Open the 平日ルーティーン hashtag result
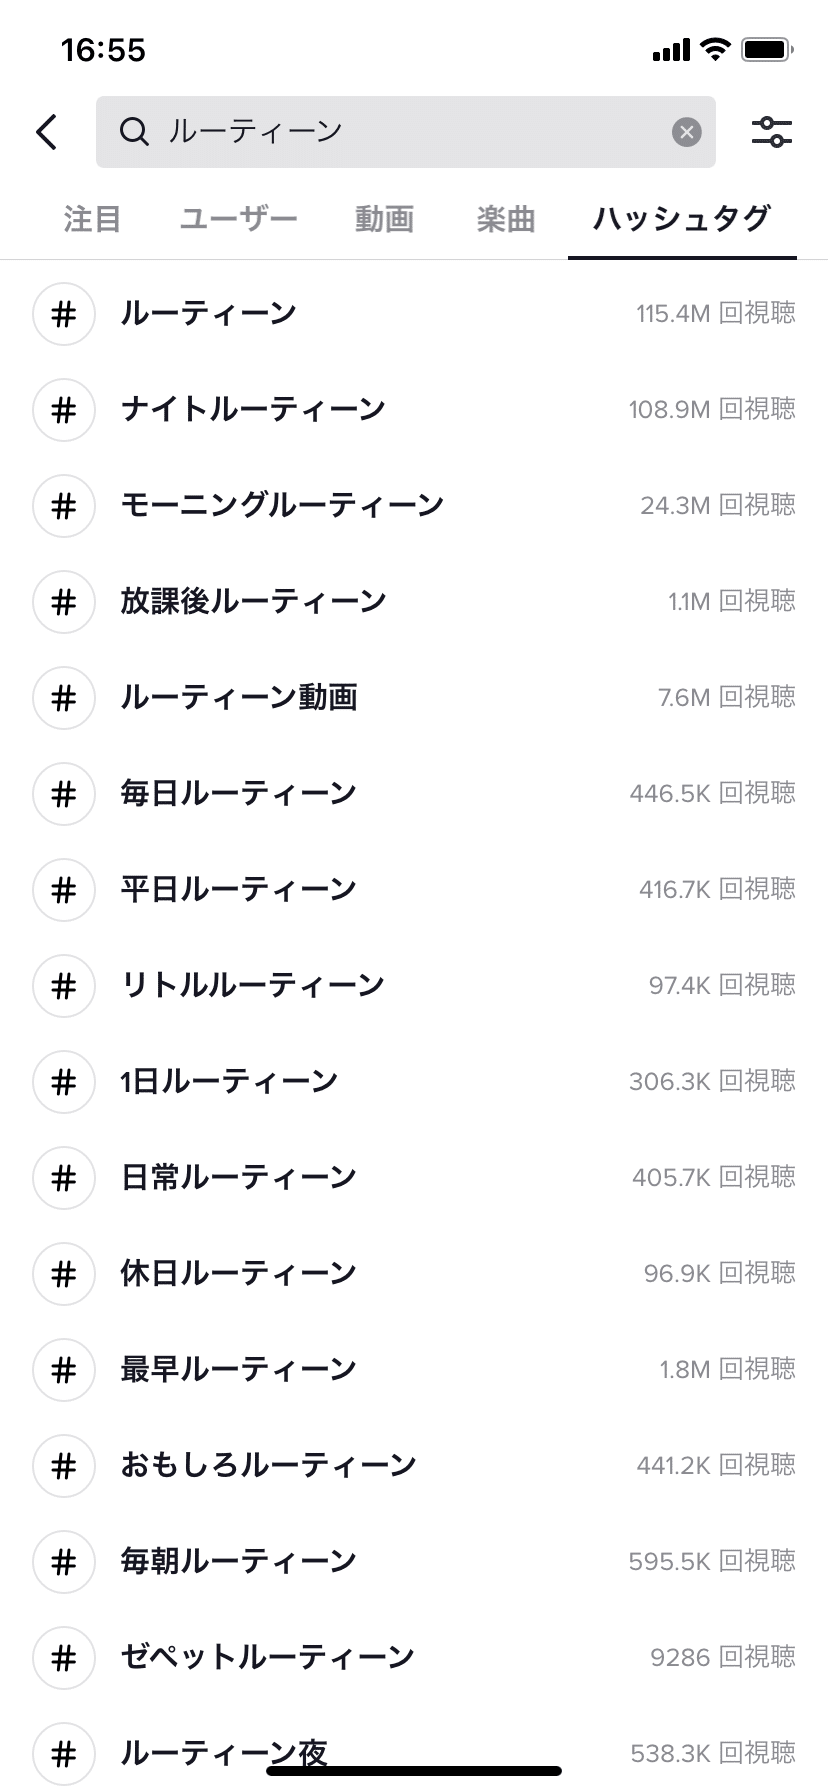 click(x=239, y=890)
